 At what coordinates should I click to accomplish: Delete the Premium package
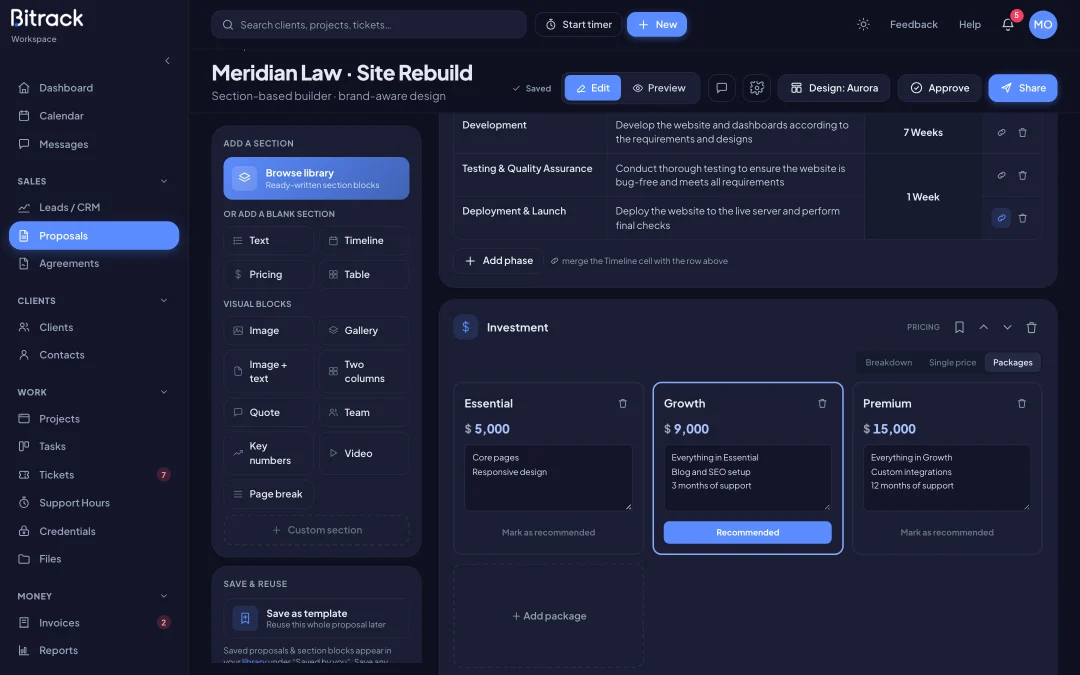1021,404
